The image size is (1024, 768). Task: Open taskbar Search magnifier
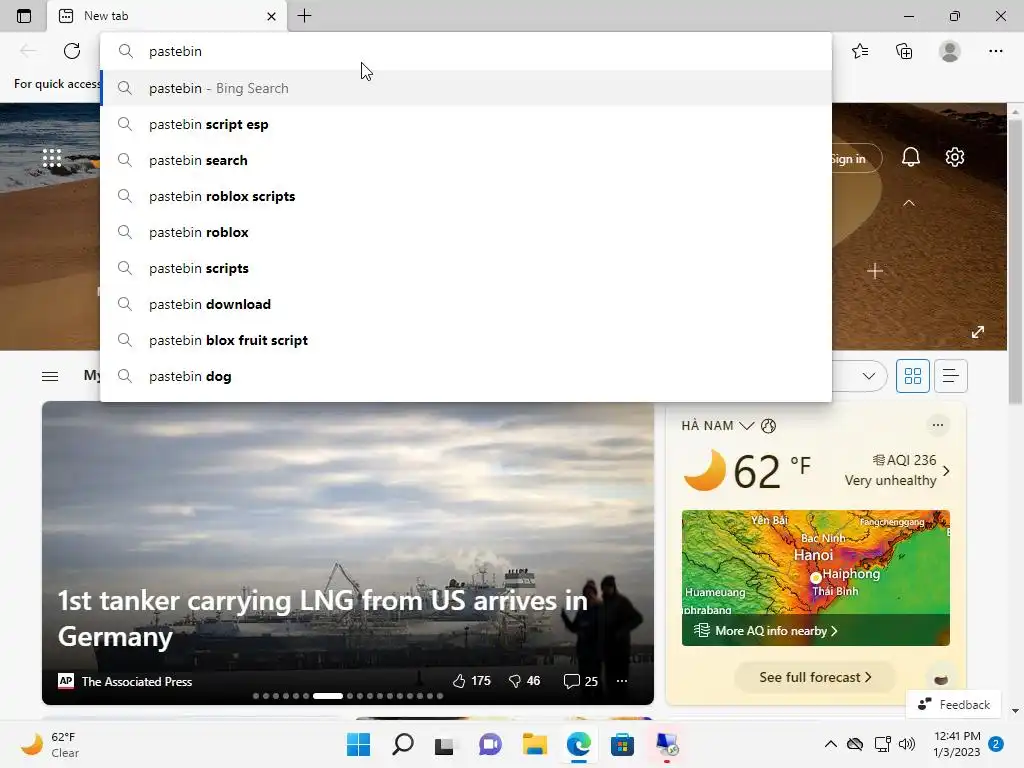[402, 744]
